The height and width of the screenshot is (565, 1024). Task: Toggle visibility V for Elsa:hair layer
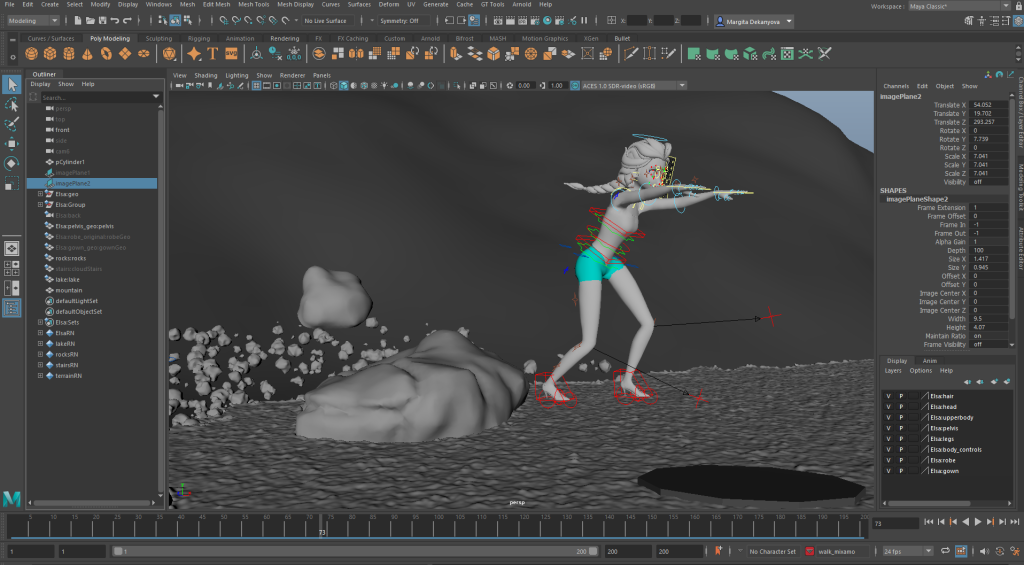click(888, 396)
